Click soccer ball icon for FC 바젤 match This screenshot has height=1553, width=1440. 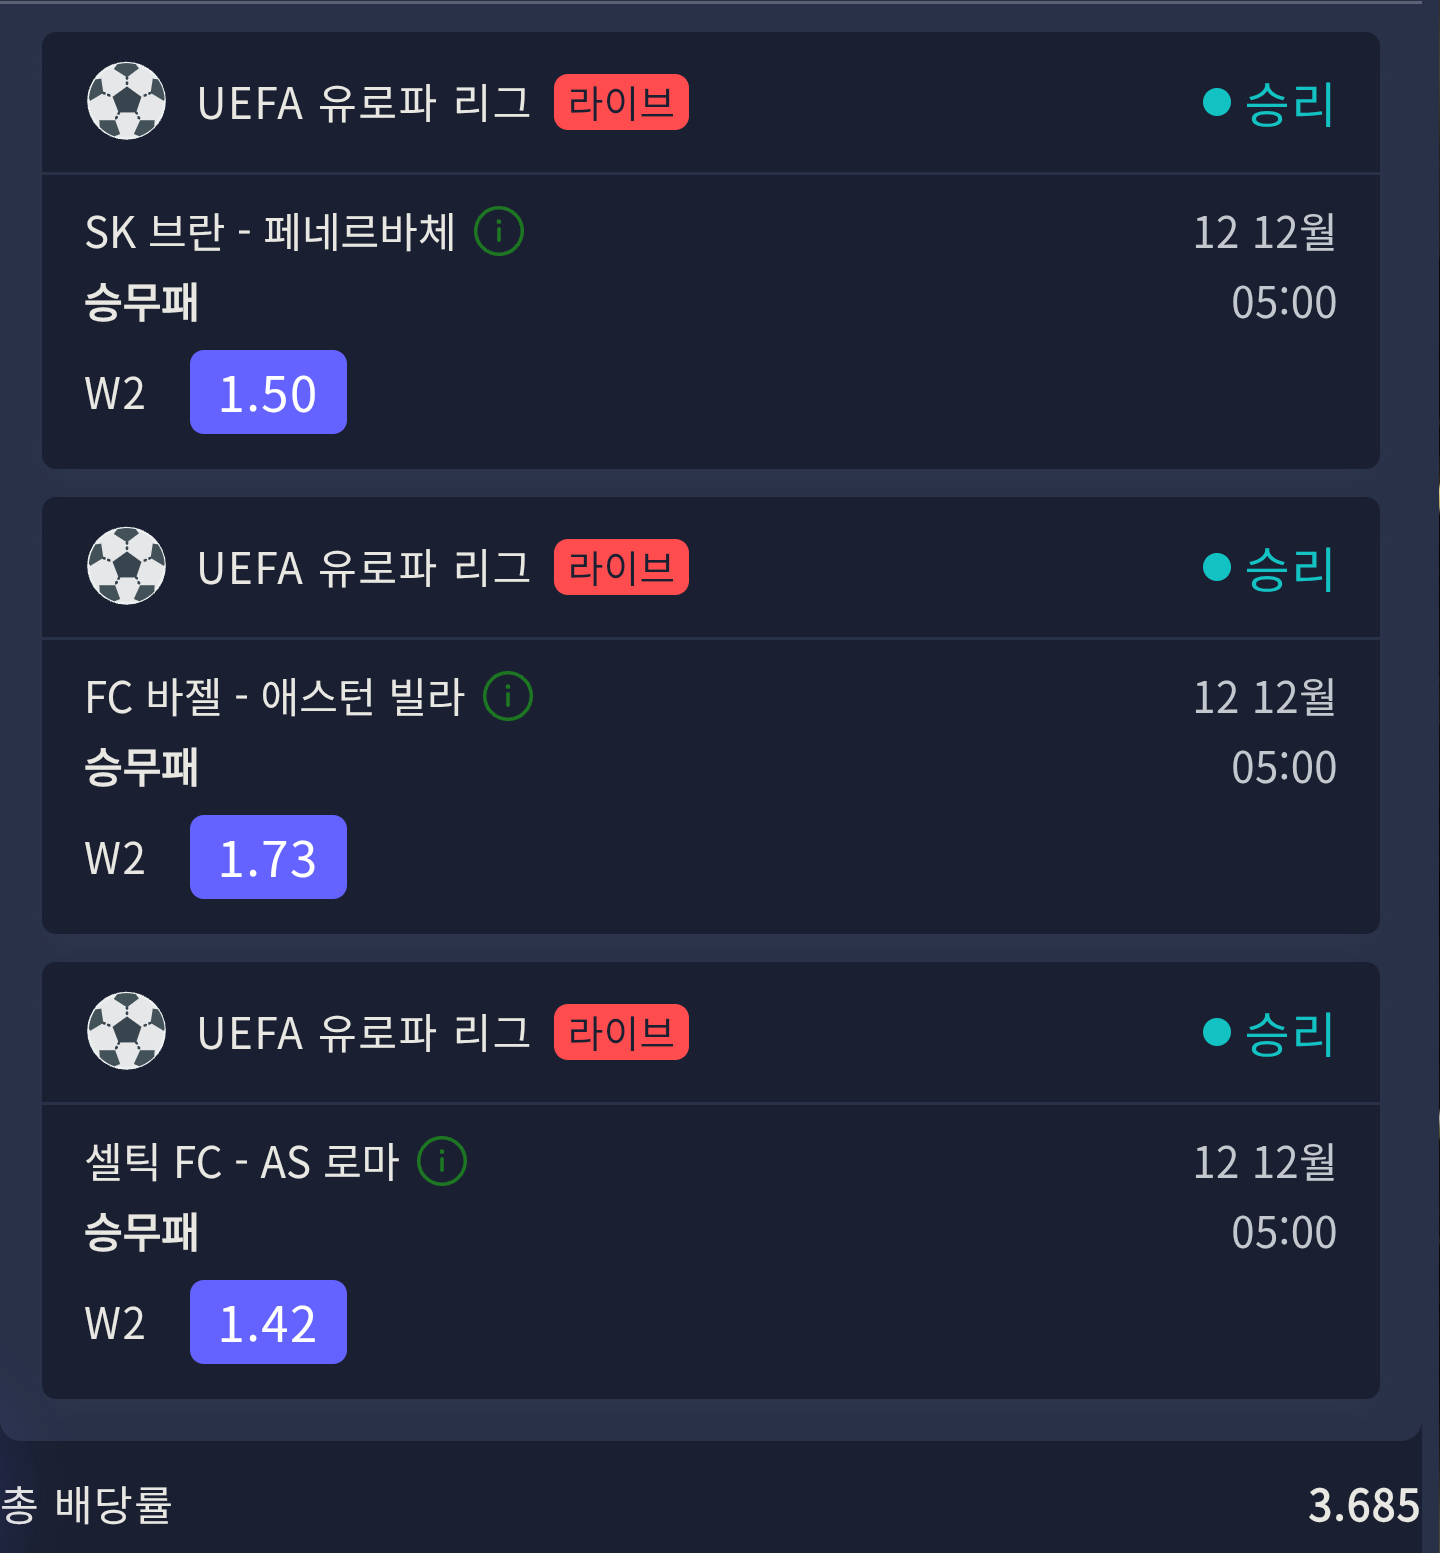tap(127, 566)
